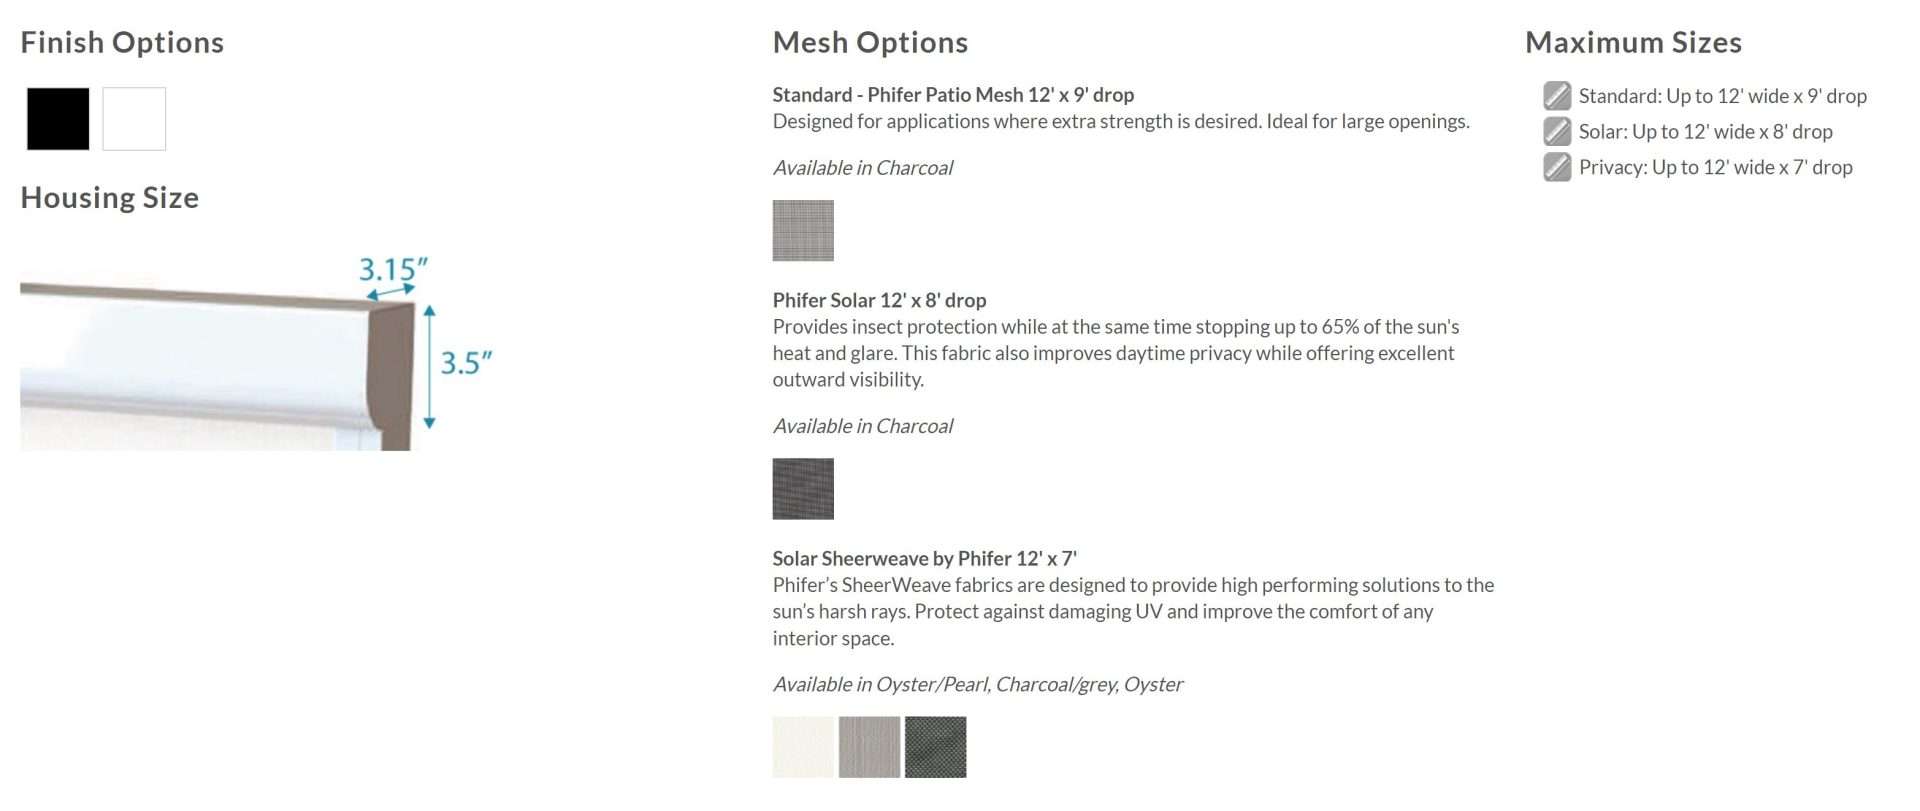Click the Housing Size heading
The image size is (1920, 811).
click(x=110, y=197)
